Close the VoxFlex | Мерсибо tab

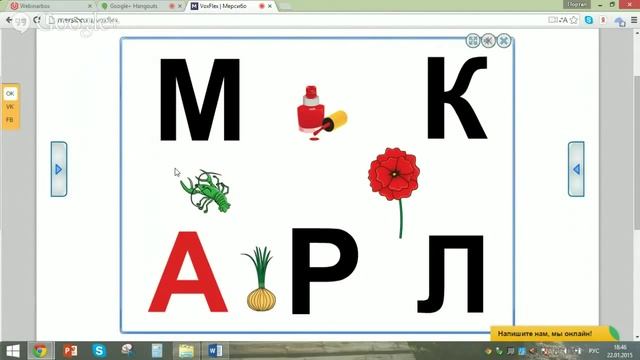(270, 6)
